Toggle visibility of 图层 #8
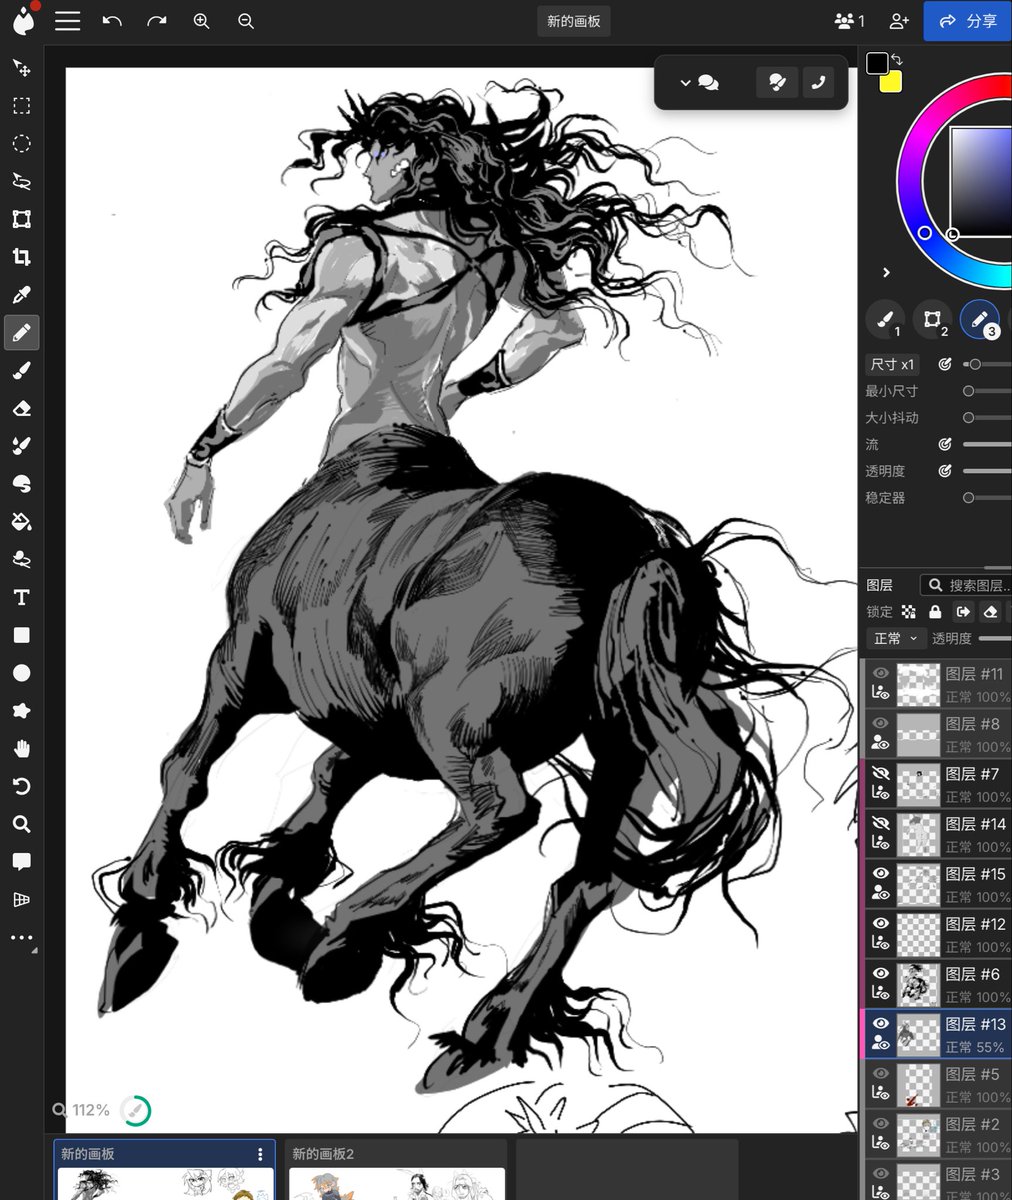 click(x=880, y=723)
